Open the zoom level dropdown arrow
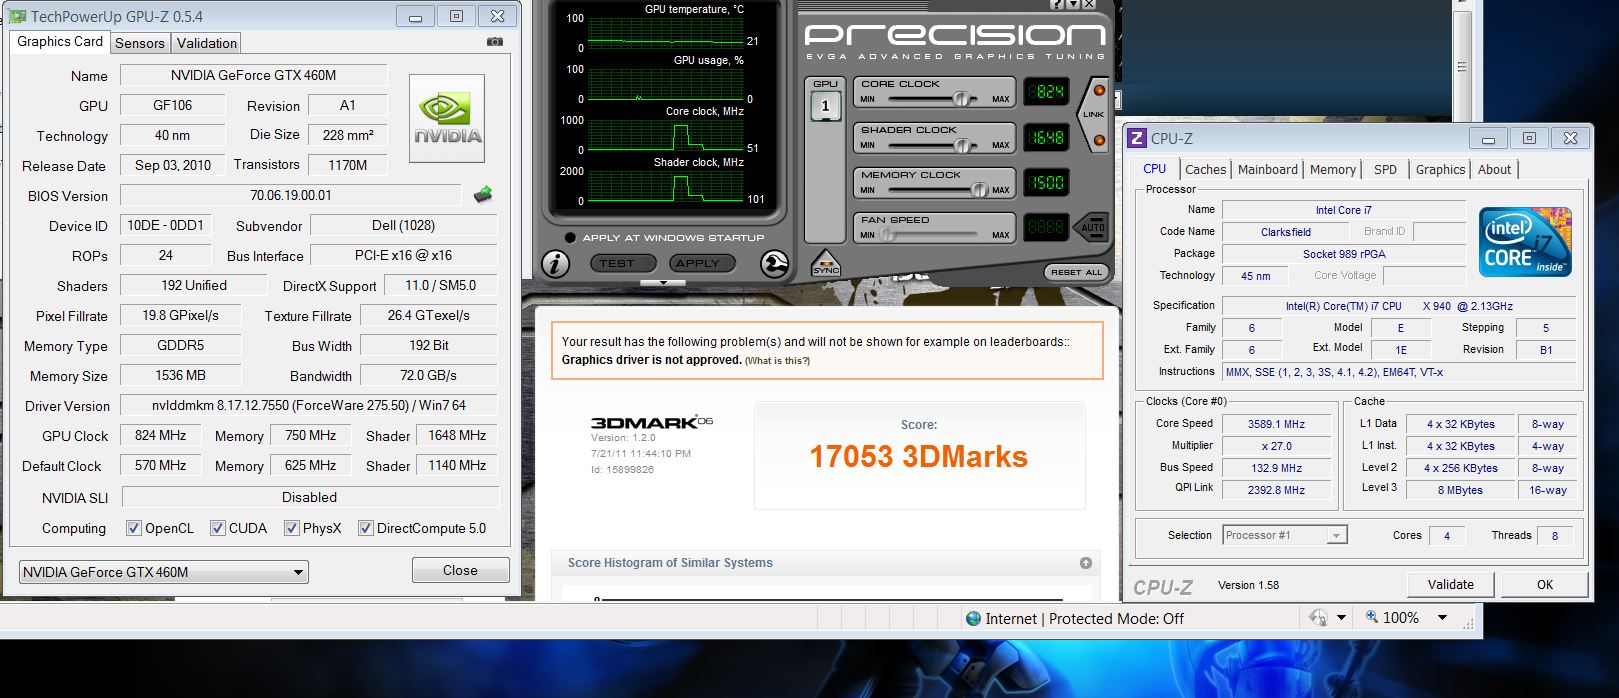 (1442, 618)
